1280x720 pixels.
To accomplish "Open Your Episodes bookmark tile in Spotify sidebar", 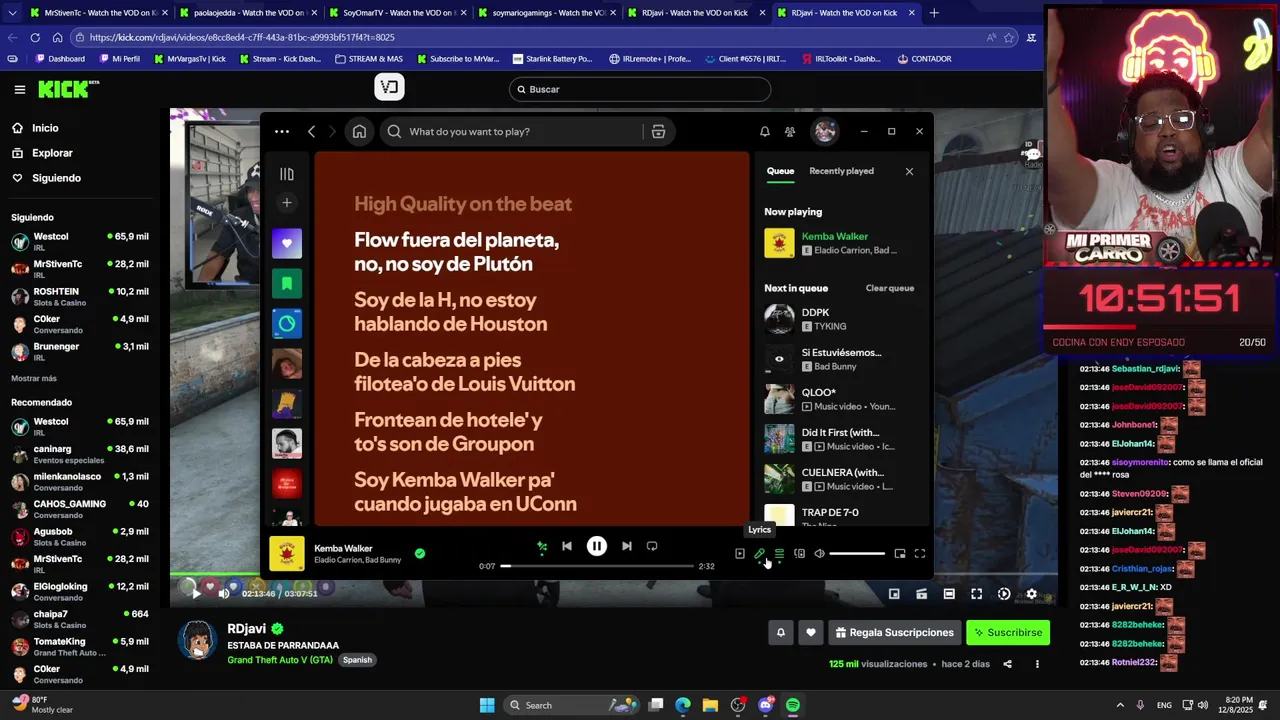I will pos(287,283).
